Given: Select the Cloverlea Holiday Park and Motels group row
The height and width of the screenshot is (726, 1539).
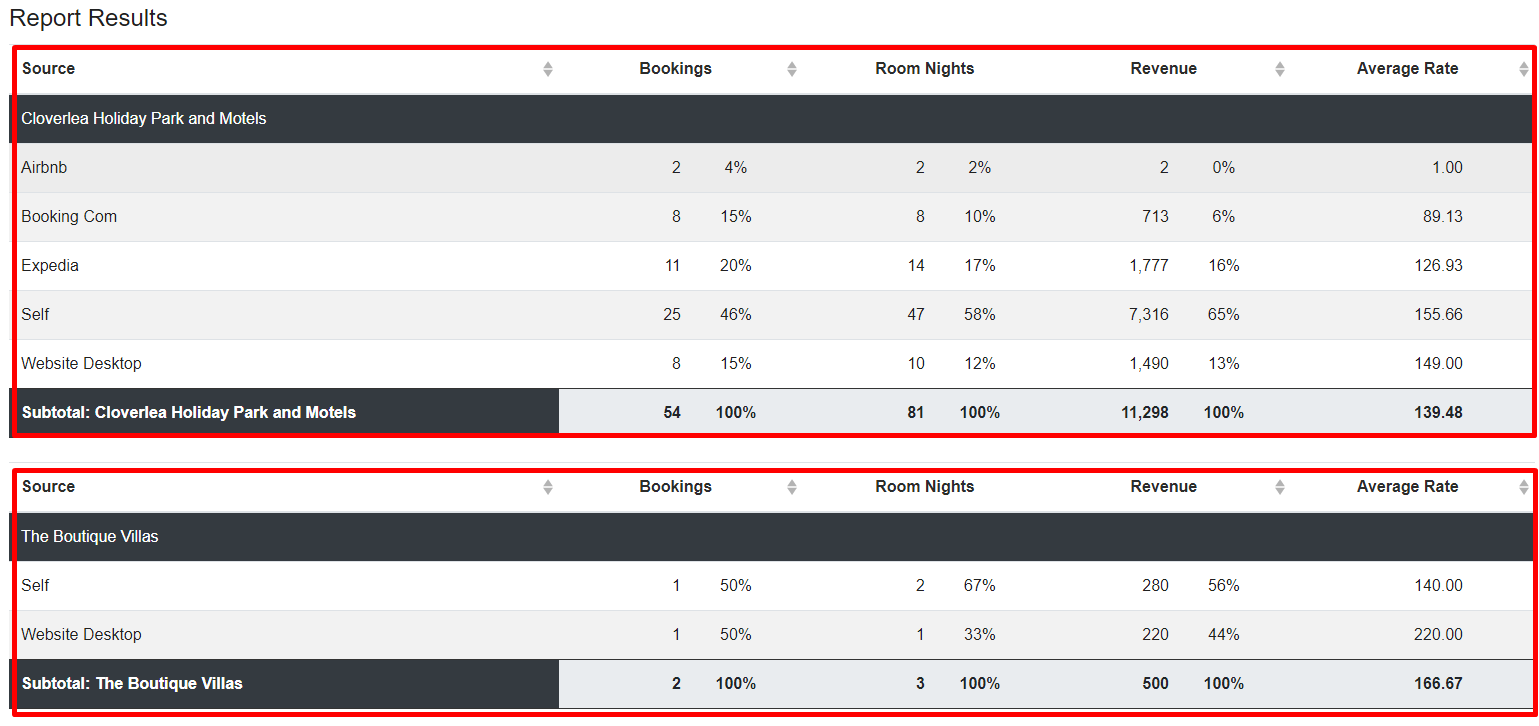Looking at the screenshot, I should point(772,119).
